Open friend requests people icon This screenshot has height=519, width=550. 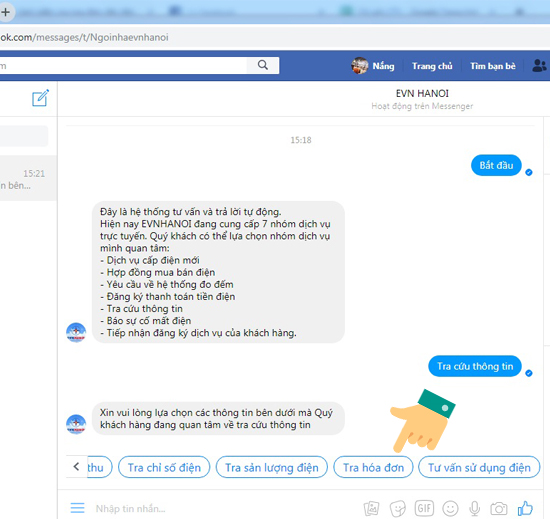539,66
